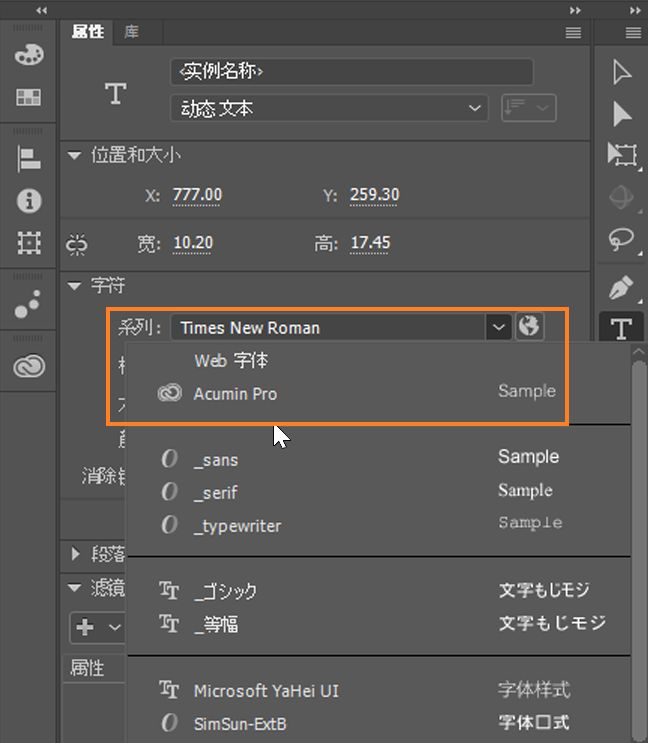Collapse left panel with double arrows
Image resolution: width=648 pixels, height=743 pixels.
42,10
